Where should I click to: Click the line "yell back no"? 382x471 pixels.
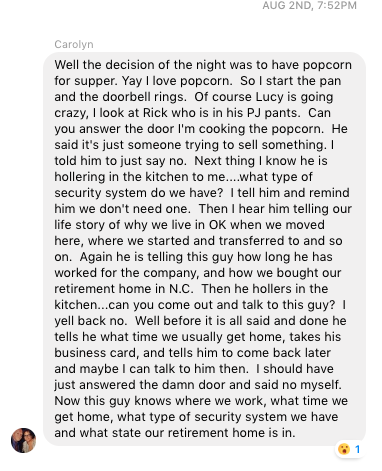pyautogui.click(x=200, y=321)
